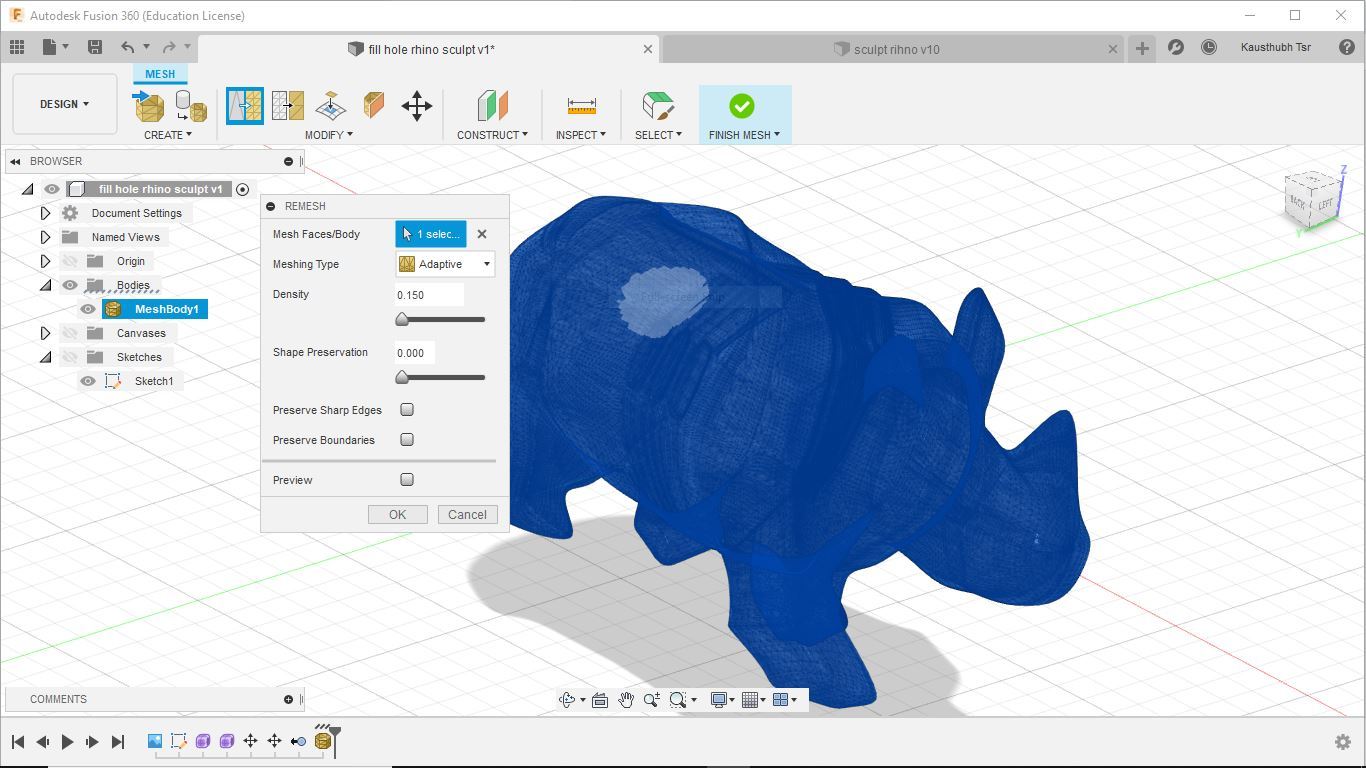
Task: Select the Remesh tool icon
Action: 245,105
